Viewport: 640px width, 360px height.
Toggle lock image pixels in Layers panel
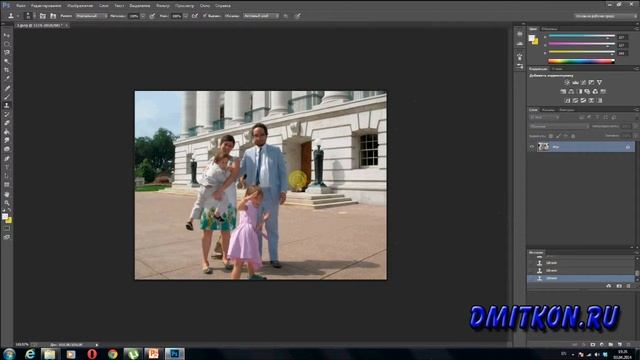558,136
